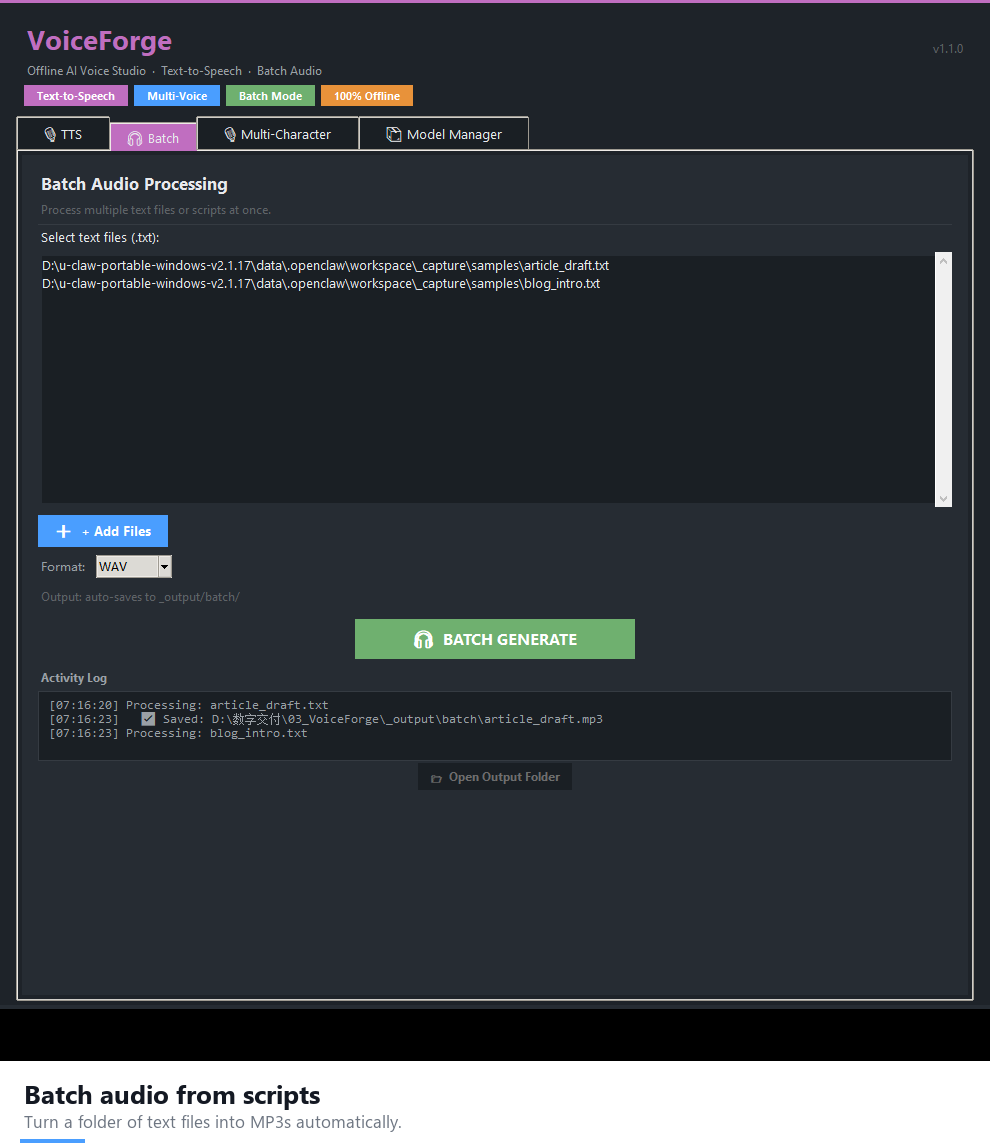Click the Batch Mode badge

point(270,96)
